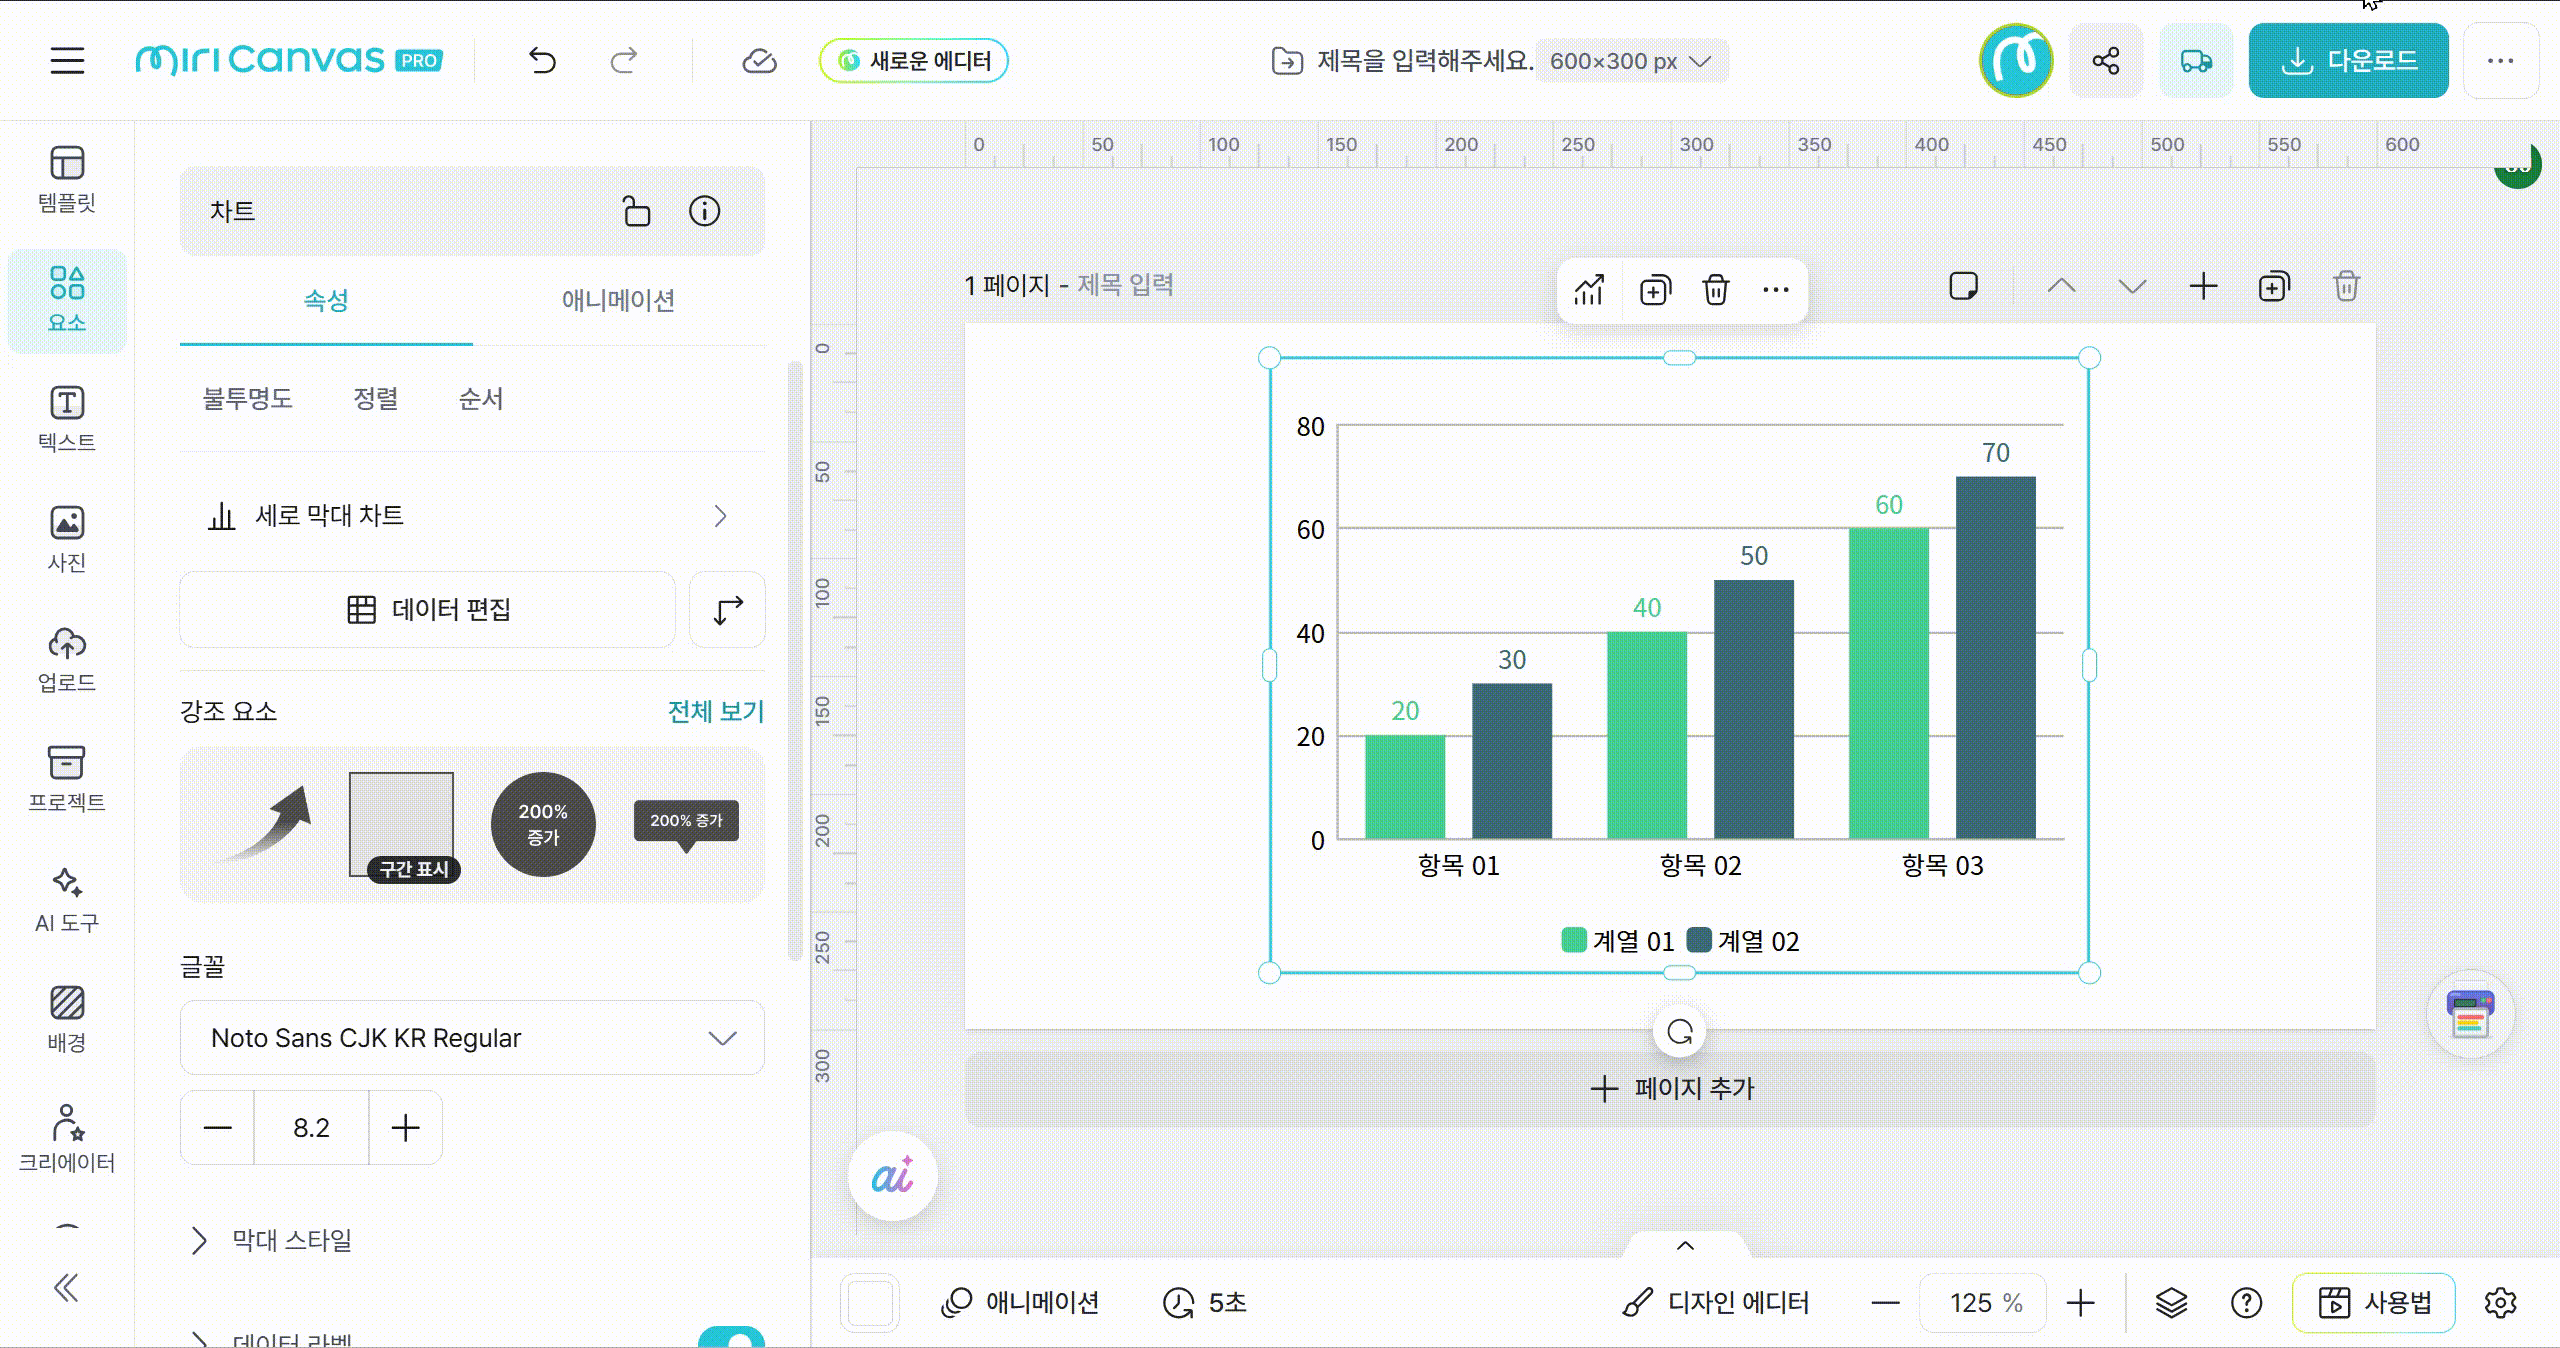
Task: Collapse left panel with double-chevron
Action: click(x=66, y=1287)
